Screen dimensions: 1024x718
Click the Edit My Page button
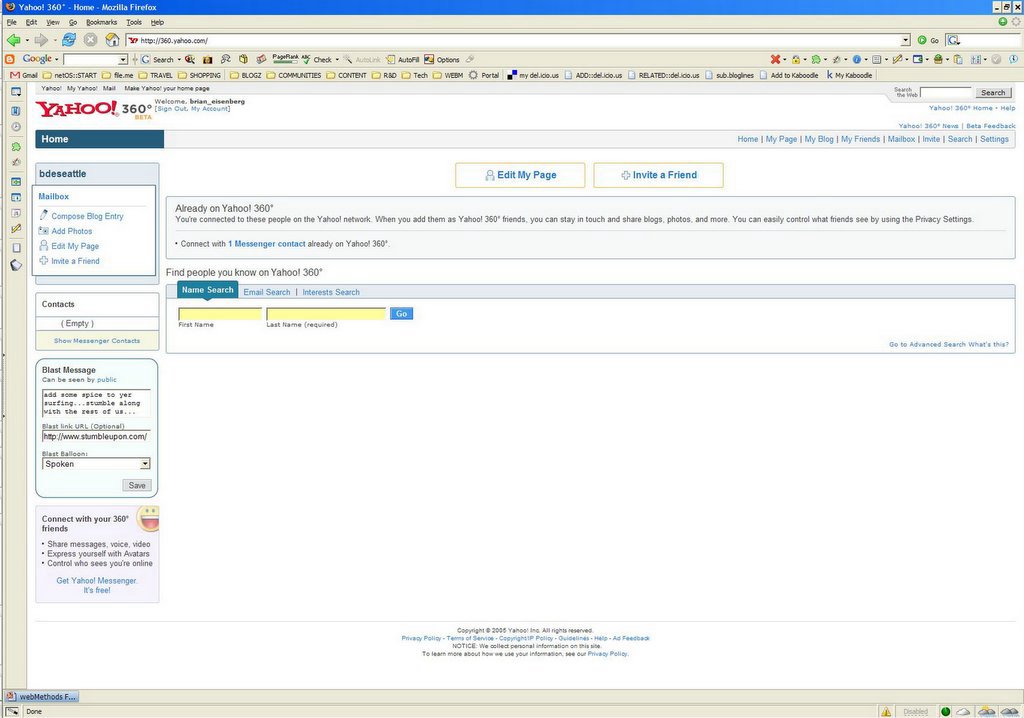click(520, 175)
